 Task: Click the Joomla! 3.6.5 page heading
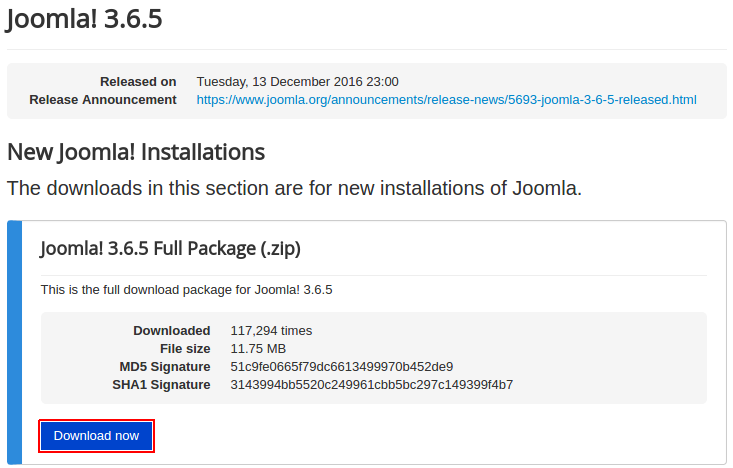(x=84, y=18)
